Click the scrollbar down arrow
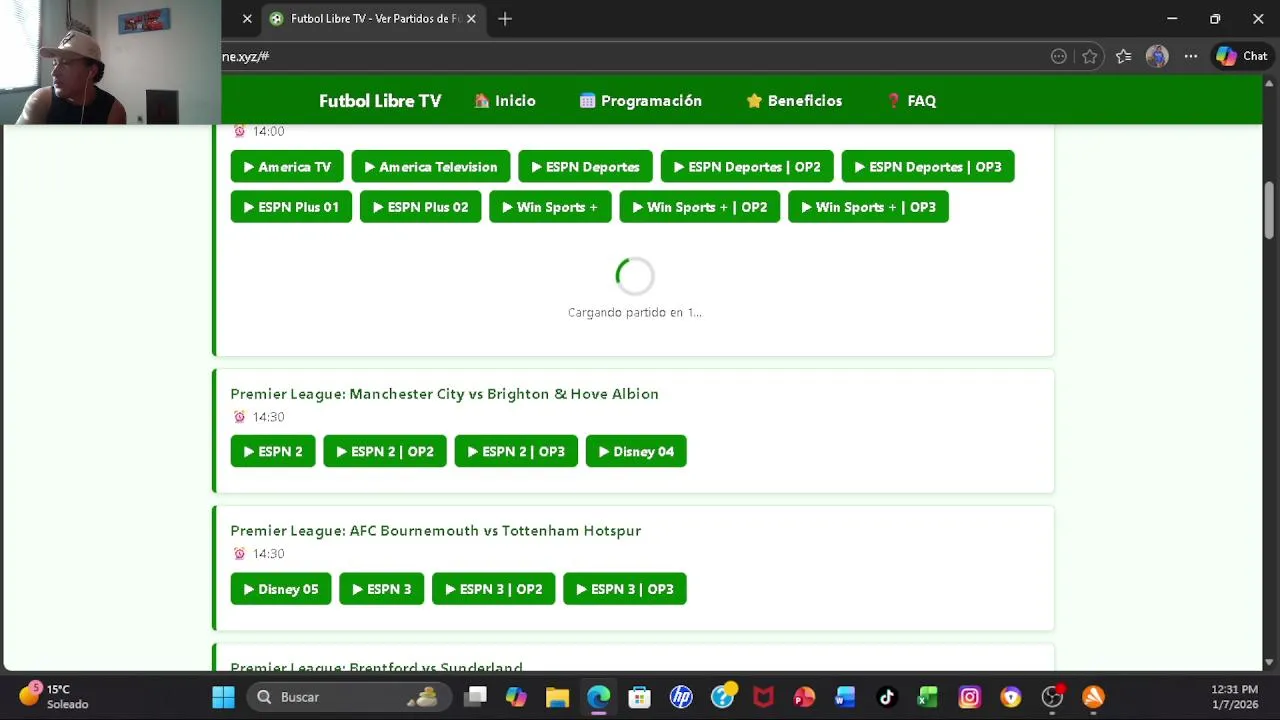The width and height of the screenshot is (1280, 720). [x=1269, y=662]
